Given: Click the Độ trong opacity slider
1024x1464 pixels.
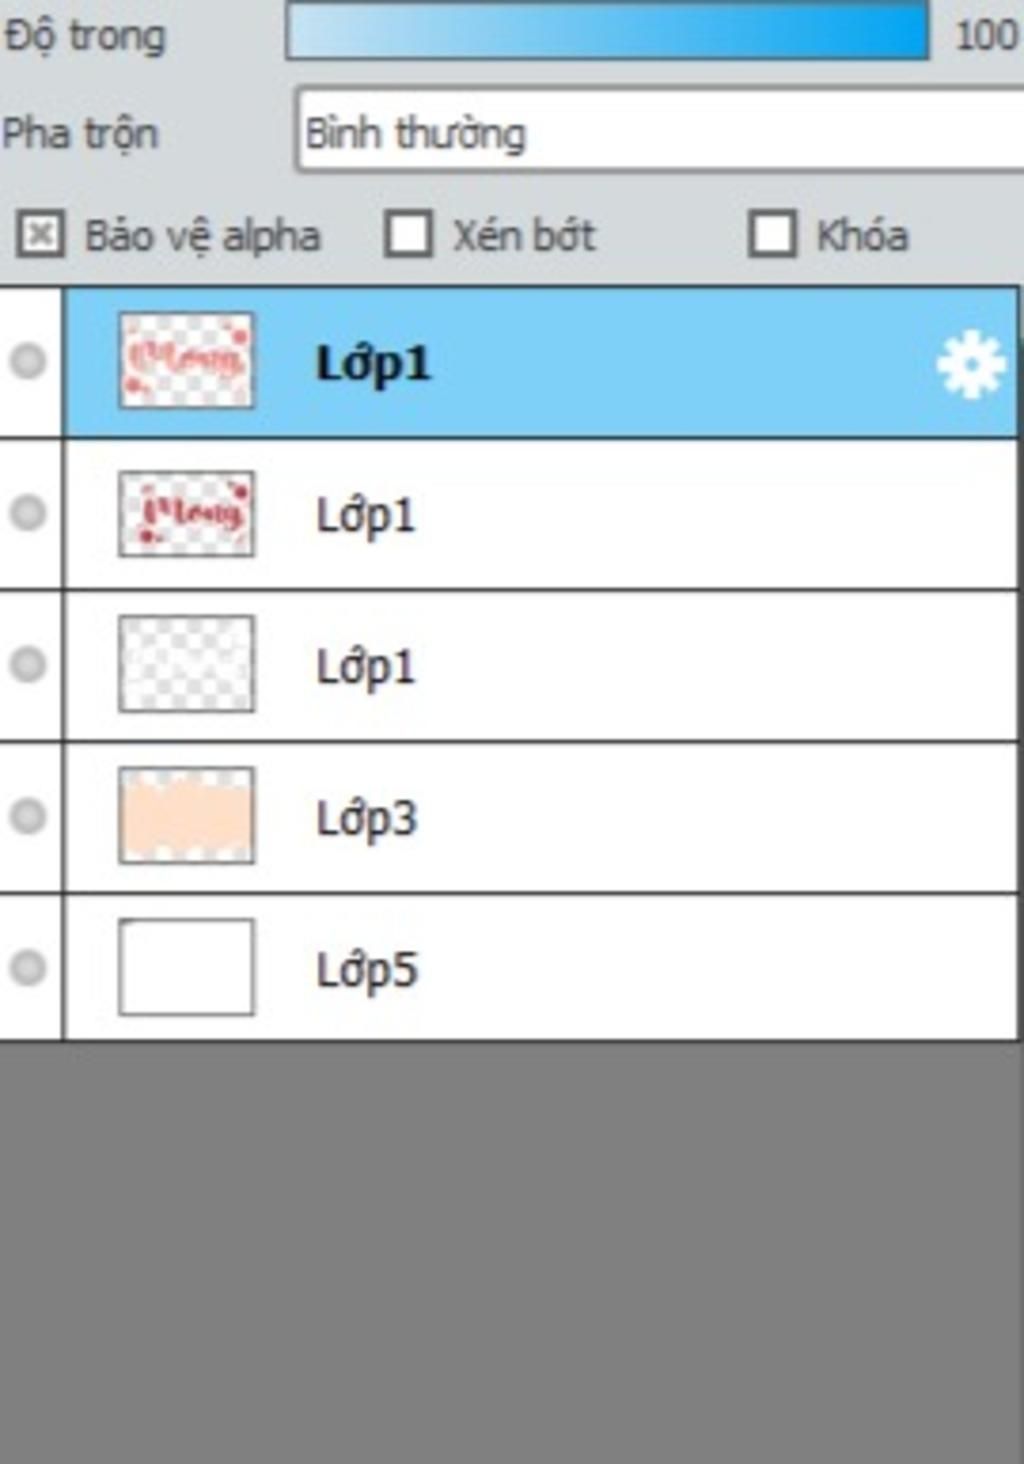Looking at the screenshot, I should [x=607, y=32].
